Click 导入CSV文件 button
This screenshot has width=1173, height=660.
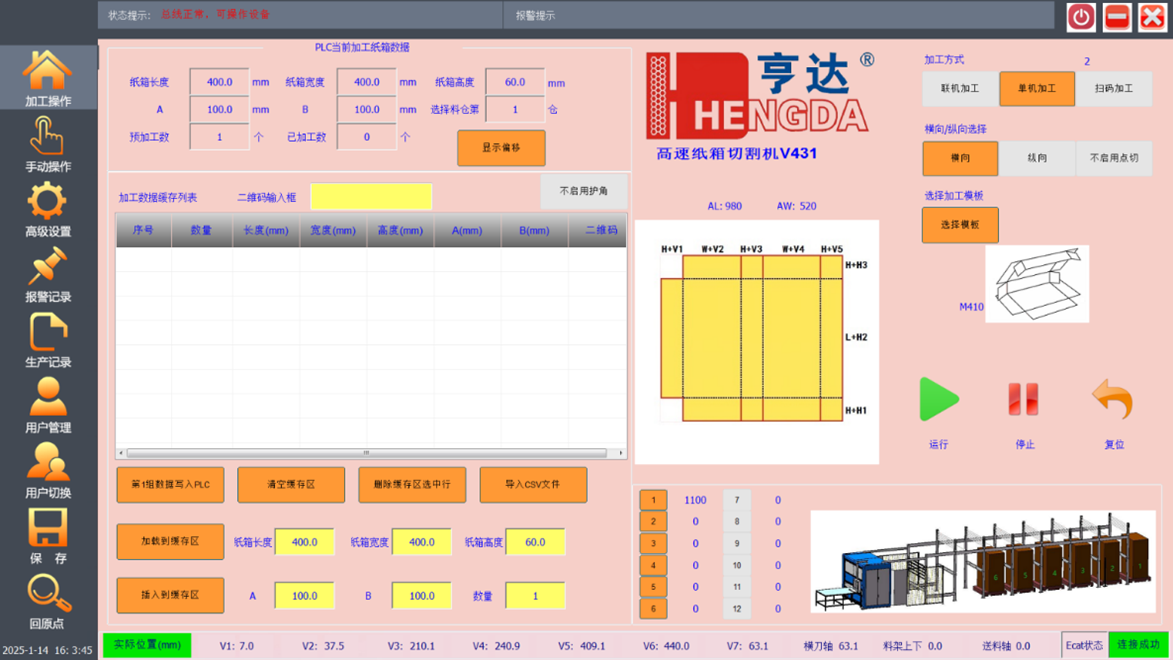tap(532, 485)
